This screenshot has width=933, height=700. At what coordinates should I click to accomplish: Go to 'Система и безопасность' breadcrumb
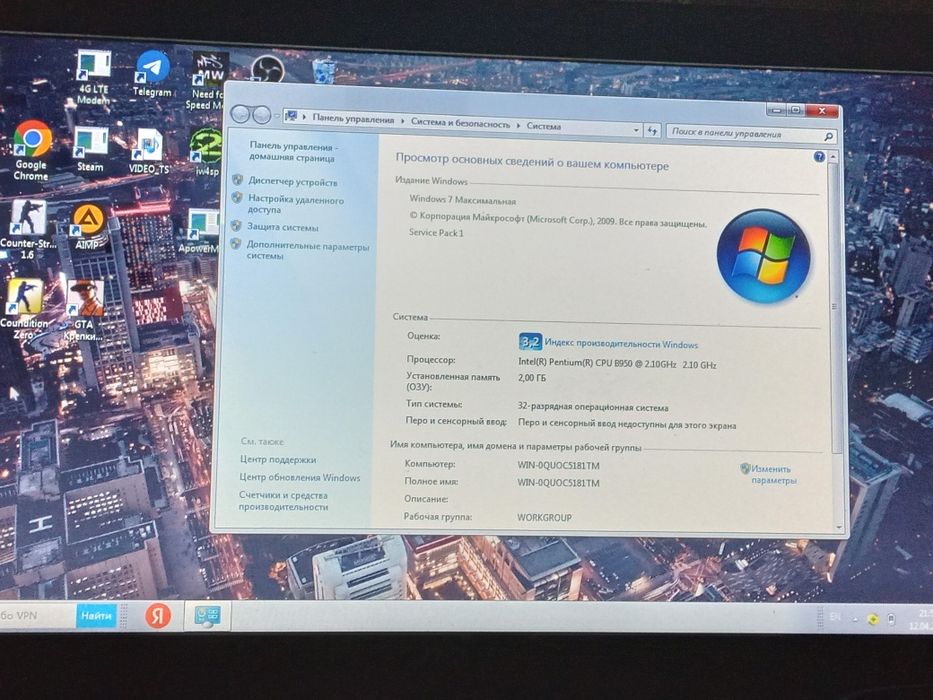(x=460, y=123)
